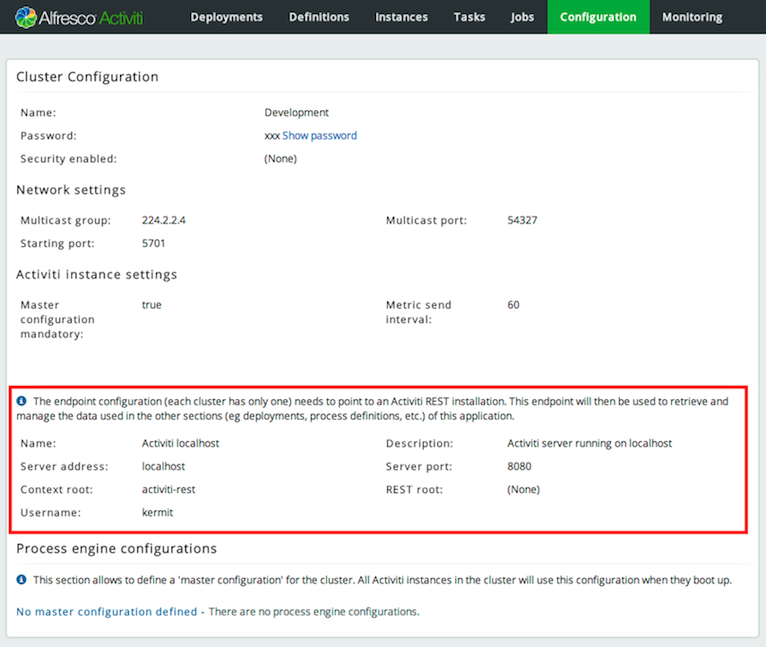
Task: Select multicast group value 224.2.2.4
Action: [x=164, y=220]
